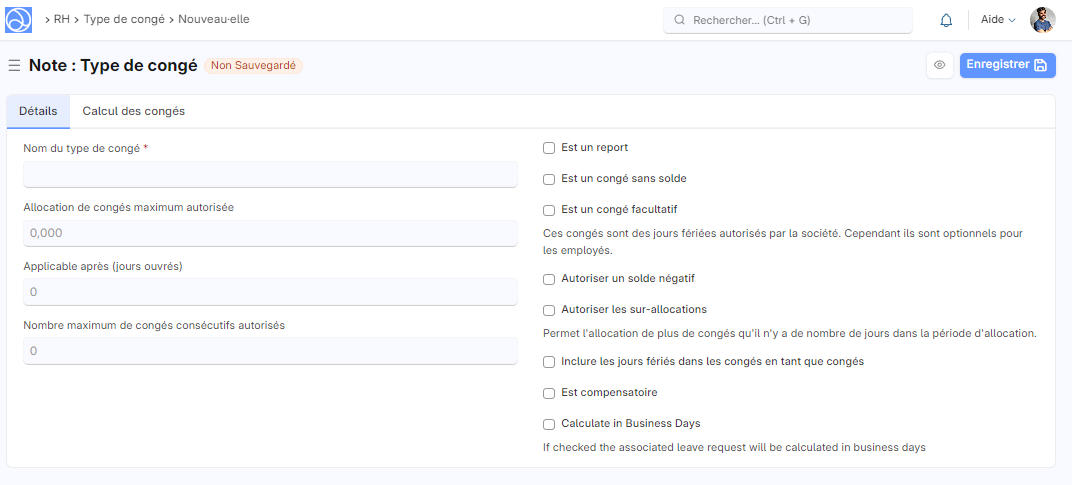Expand the Aide dropdown menu
This screenshot has width=1072, height=485.
(x=997, y=20)
